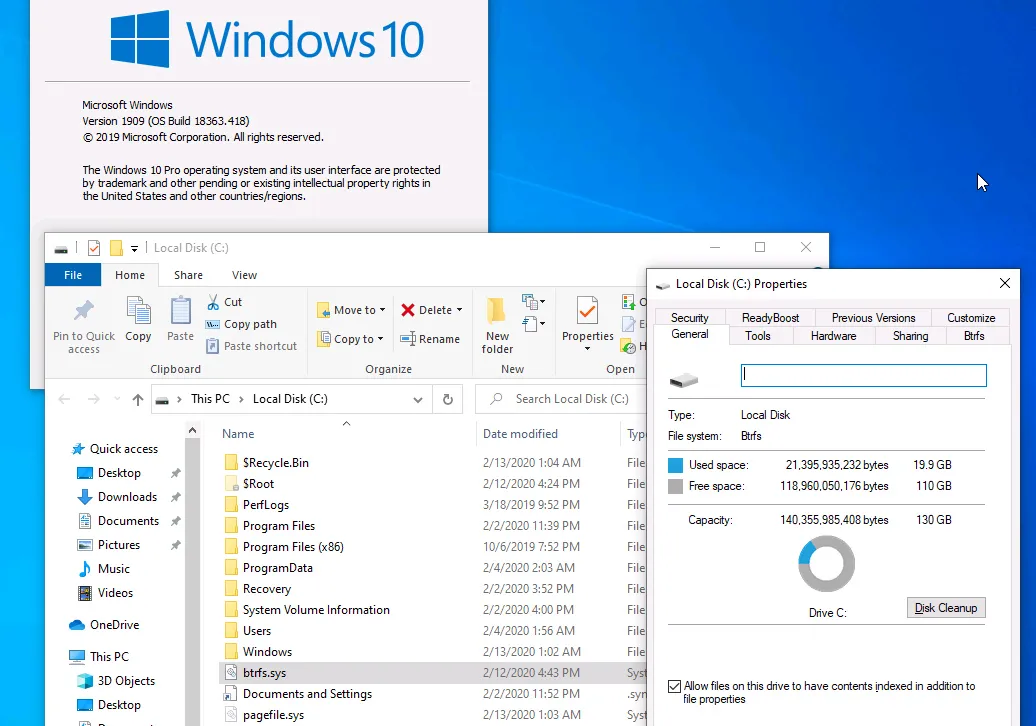The width and height of the screenshot is (1036, 726).
Task: Toggle the index files on drive checkbox
Action: [x=675, y=687]
